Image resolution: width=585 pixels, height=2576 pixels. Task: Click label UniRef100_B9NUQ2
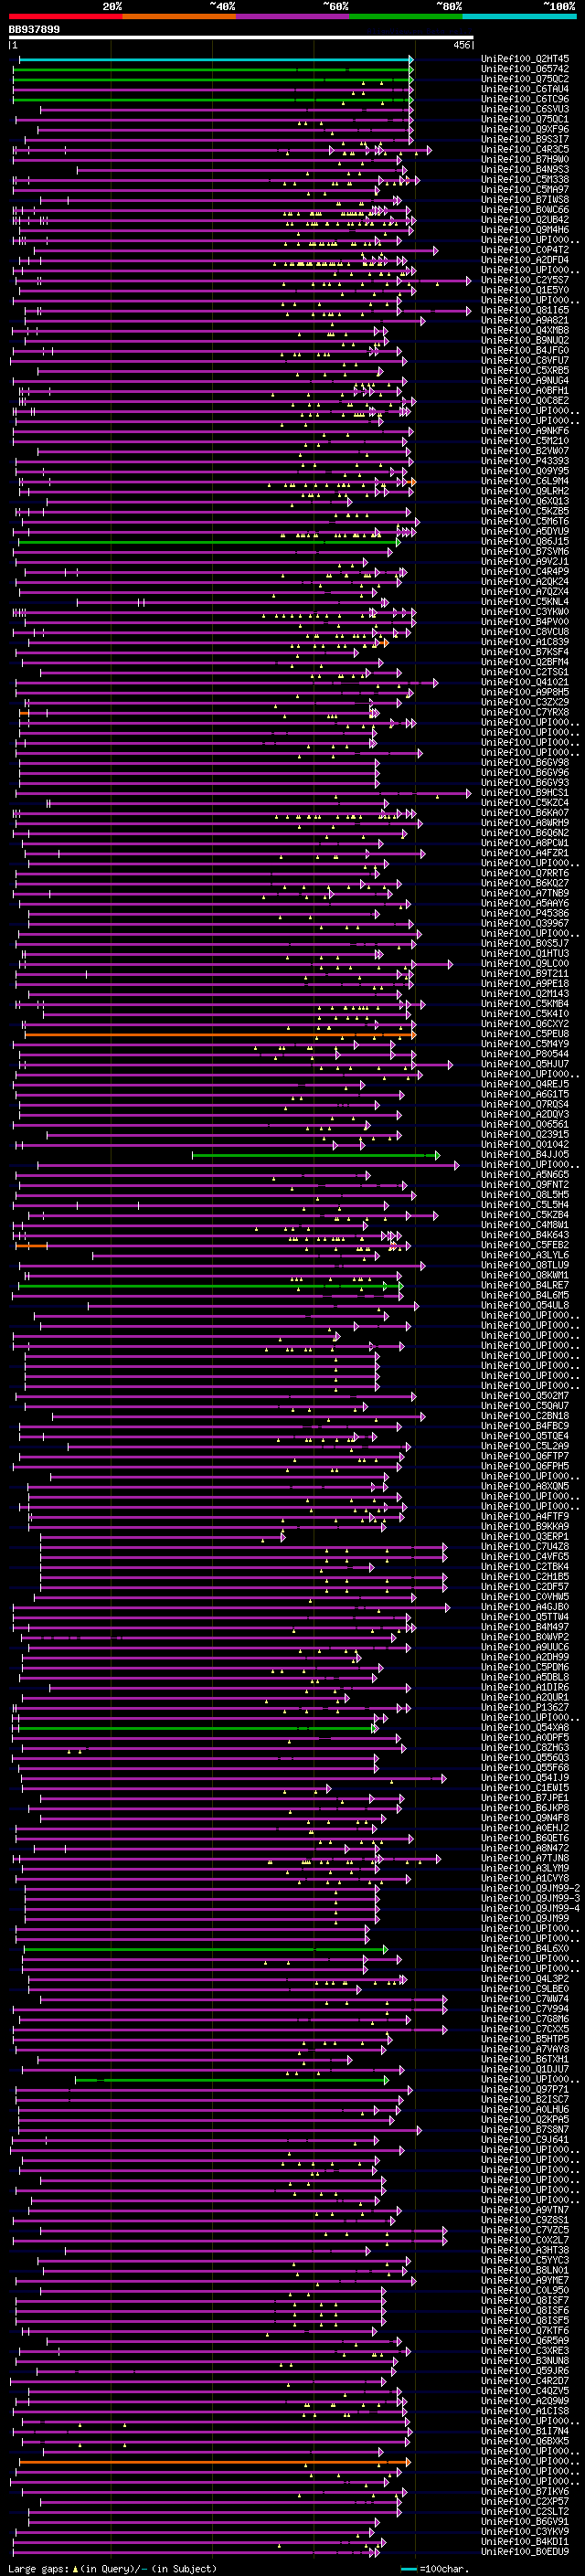coord(525,340)
